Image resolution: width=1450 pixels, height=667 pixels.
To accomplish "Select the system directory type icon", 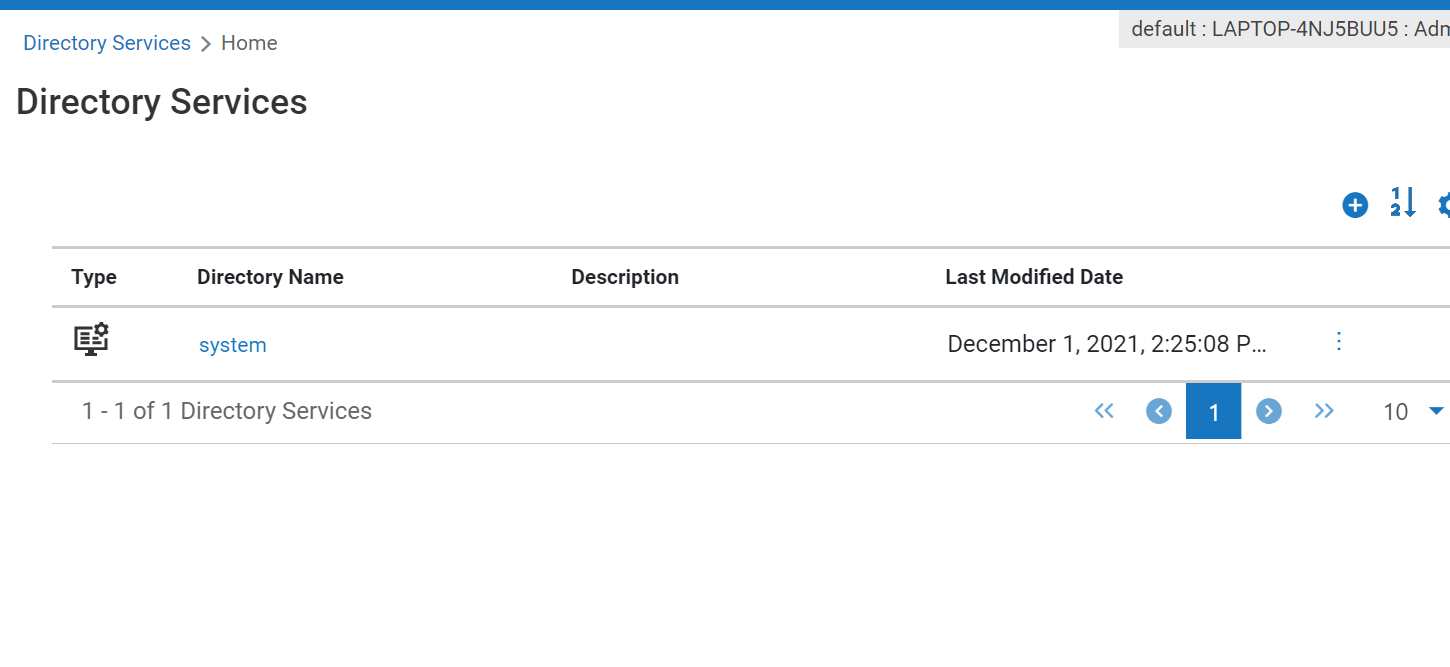I will pyautogui.click(x=91, y=340).
